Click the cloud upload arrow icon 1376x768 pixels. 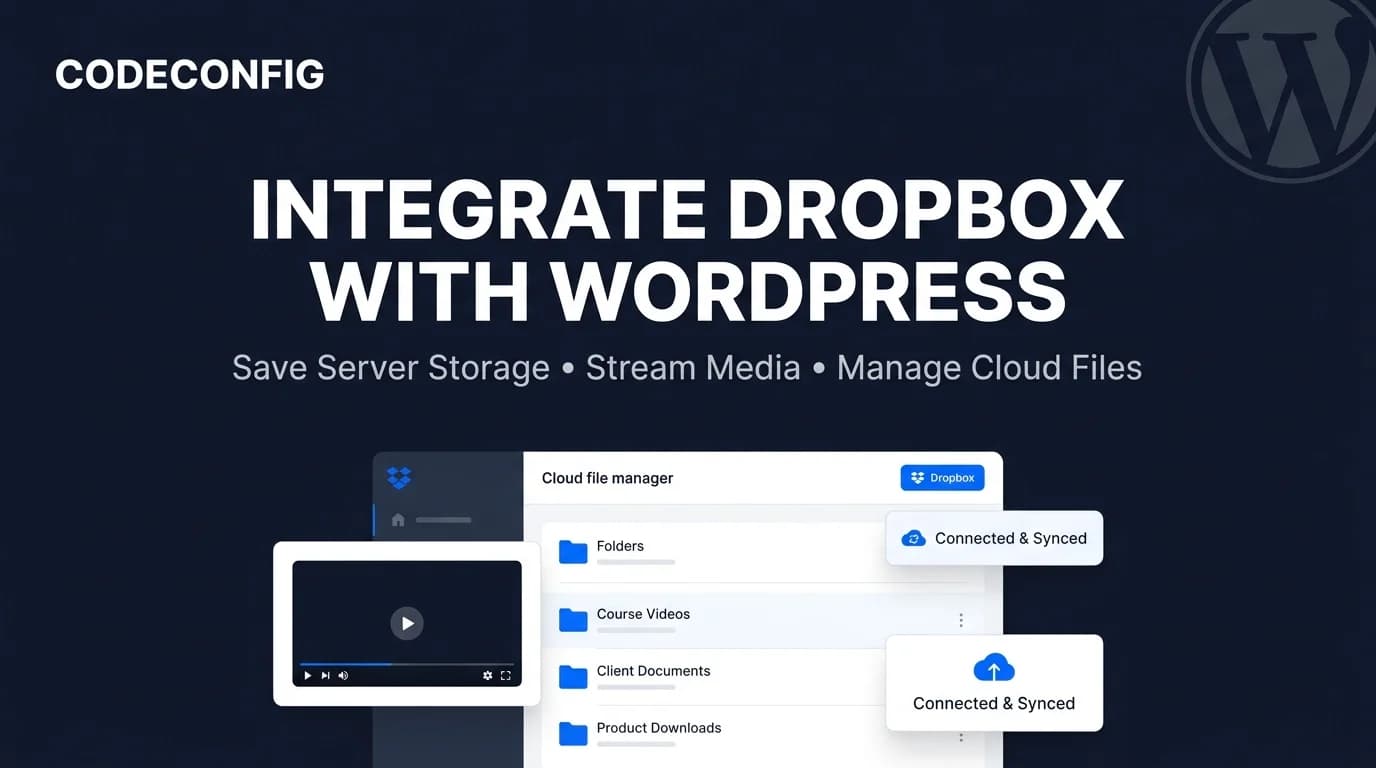[x=994, y=668]
